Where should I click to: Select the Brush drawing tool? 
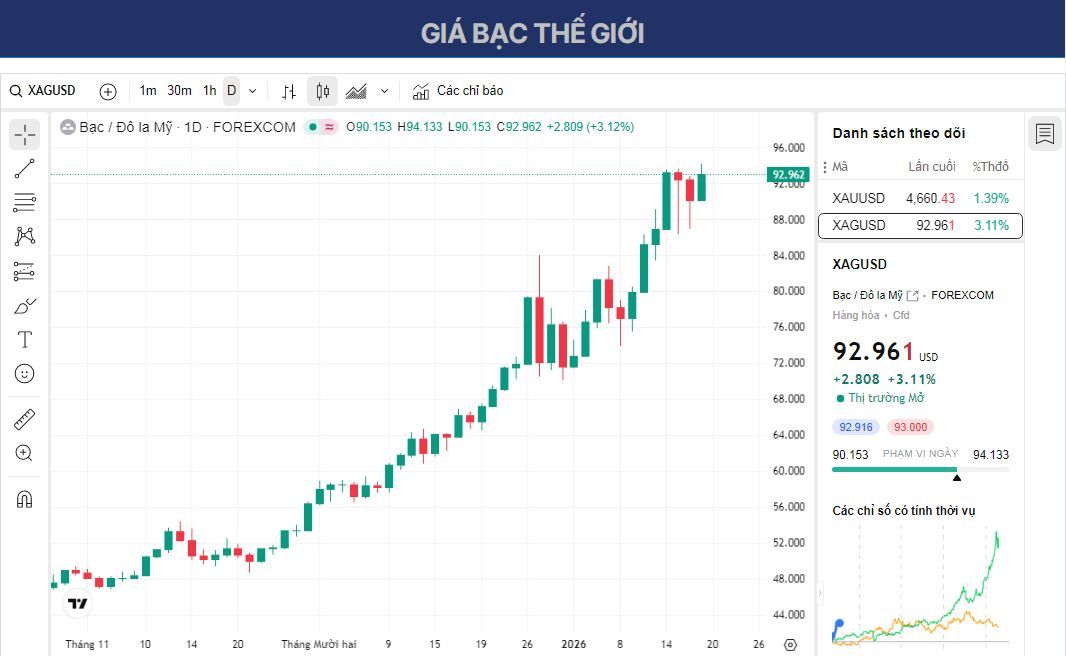24,306
